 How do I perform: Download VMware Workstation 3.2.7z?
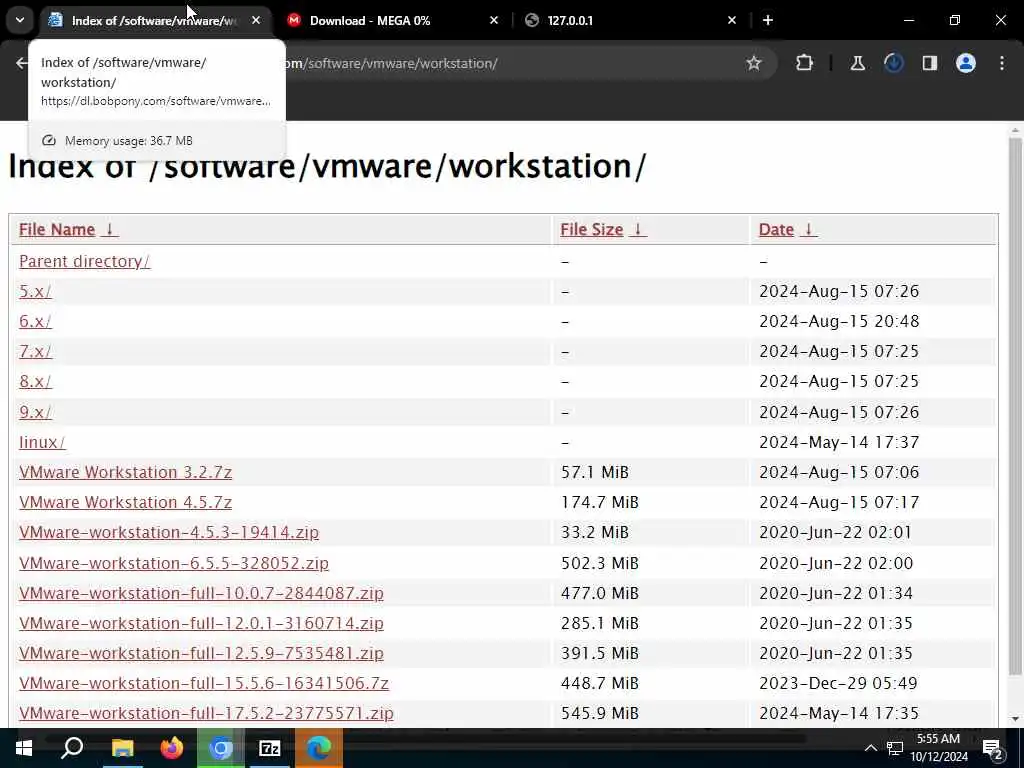tap(125, 472)
